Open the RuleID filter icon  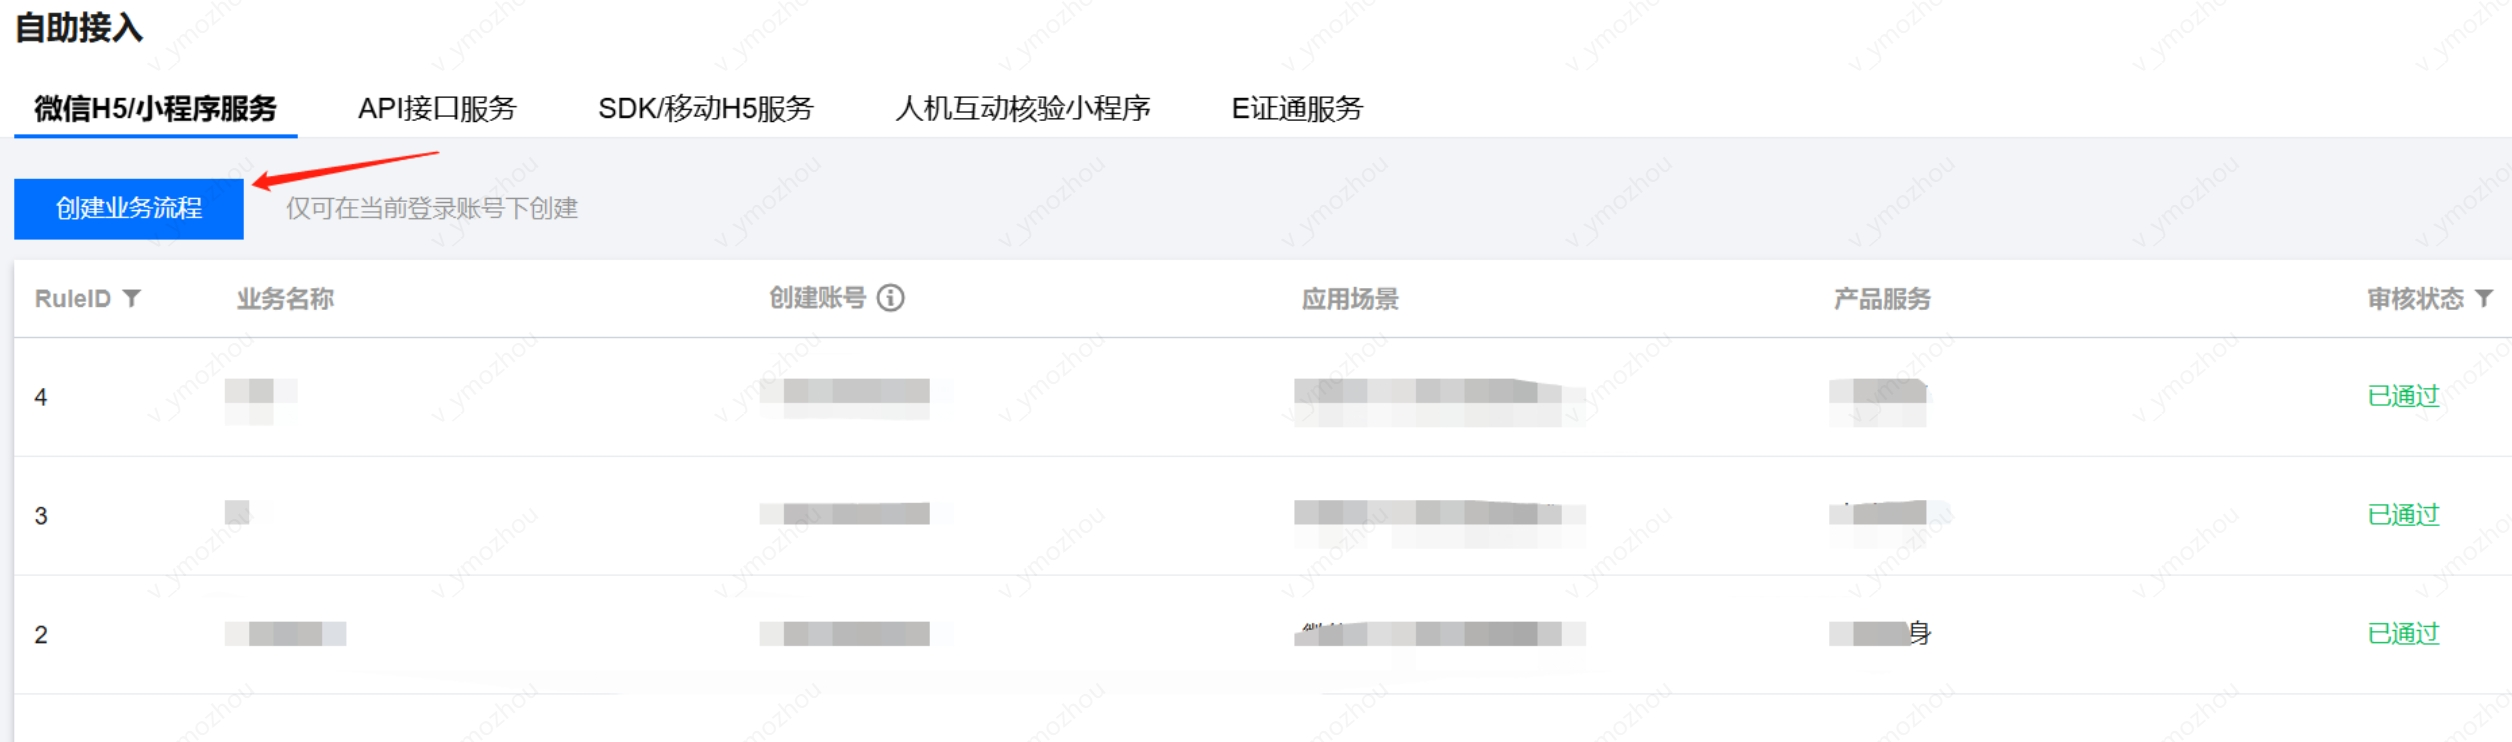click(131, 298)
